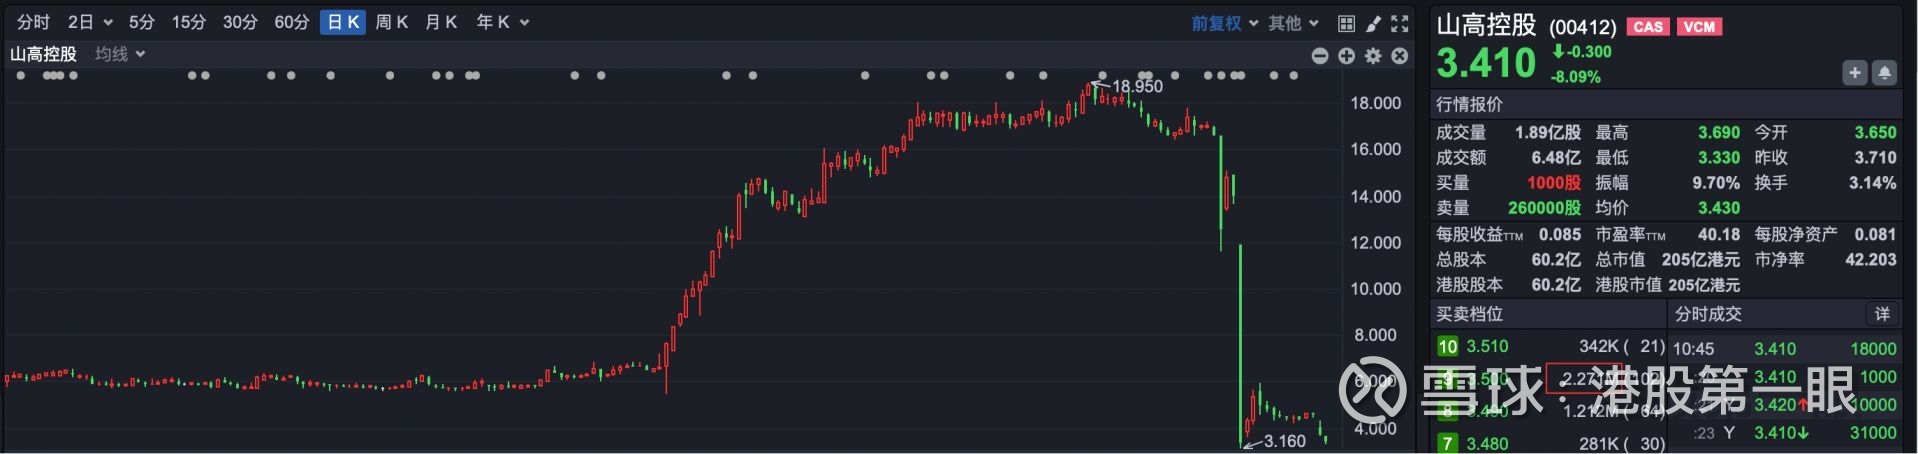The width and height of the screenshot is (1918, 454).
Task: Click the 18.950 high price marker
Action: click(x=1137, y=86)
